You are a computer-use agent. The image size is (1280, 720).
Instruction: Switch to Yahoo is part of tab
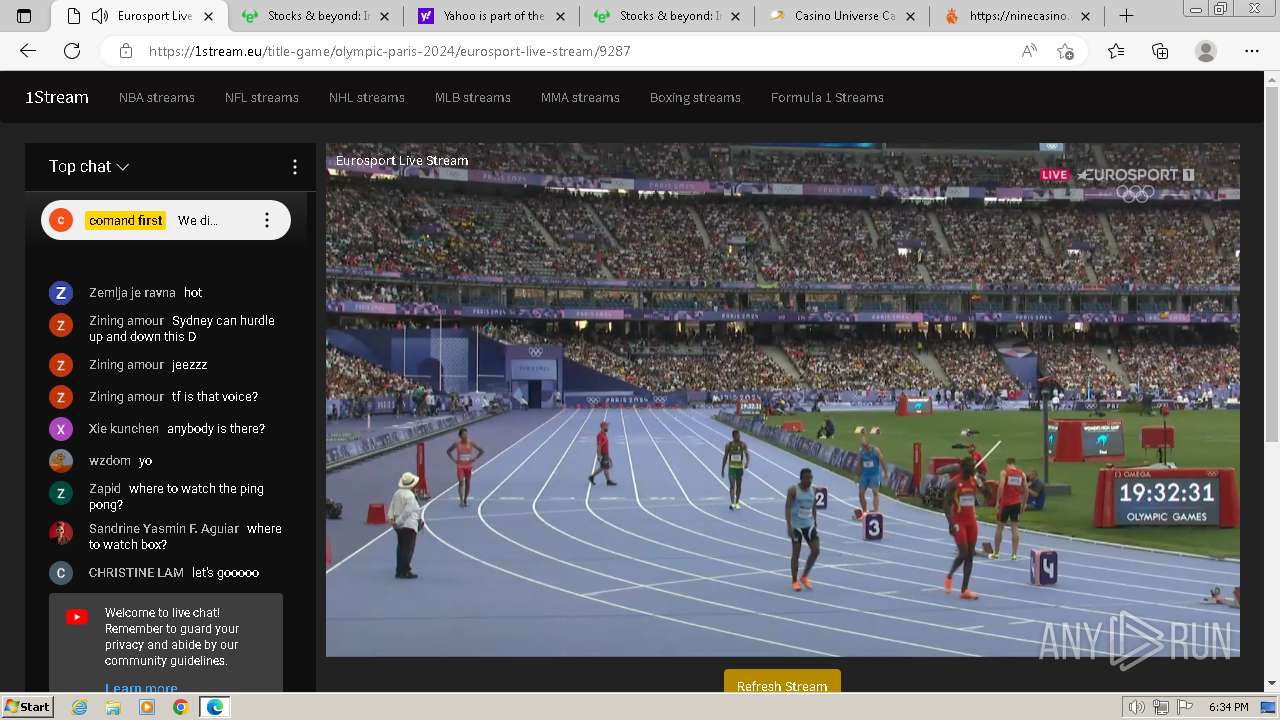point(491,16)
